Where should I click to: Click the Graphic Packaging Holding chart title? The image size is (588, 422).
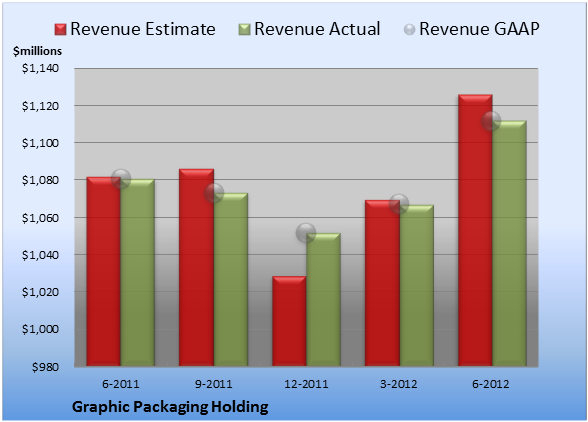(170, 407)
